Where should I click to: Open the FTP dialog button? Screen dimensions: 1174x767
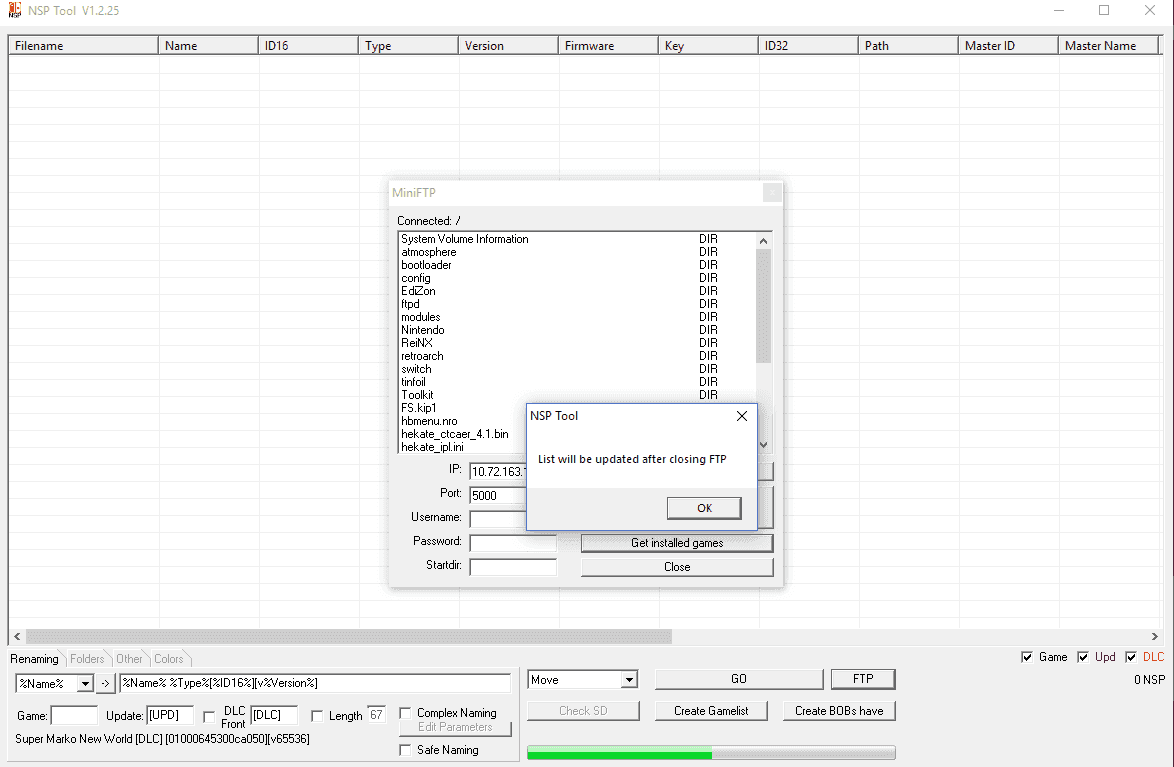pos(863,679)
